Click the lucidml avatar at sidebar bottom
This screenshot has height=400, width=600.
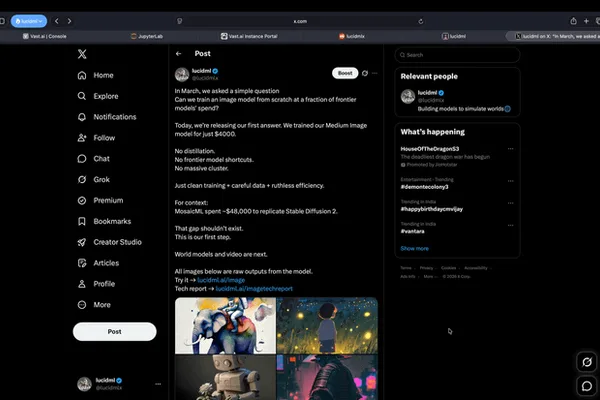[84, 384]
